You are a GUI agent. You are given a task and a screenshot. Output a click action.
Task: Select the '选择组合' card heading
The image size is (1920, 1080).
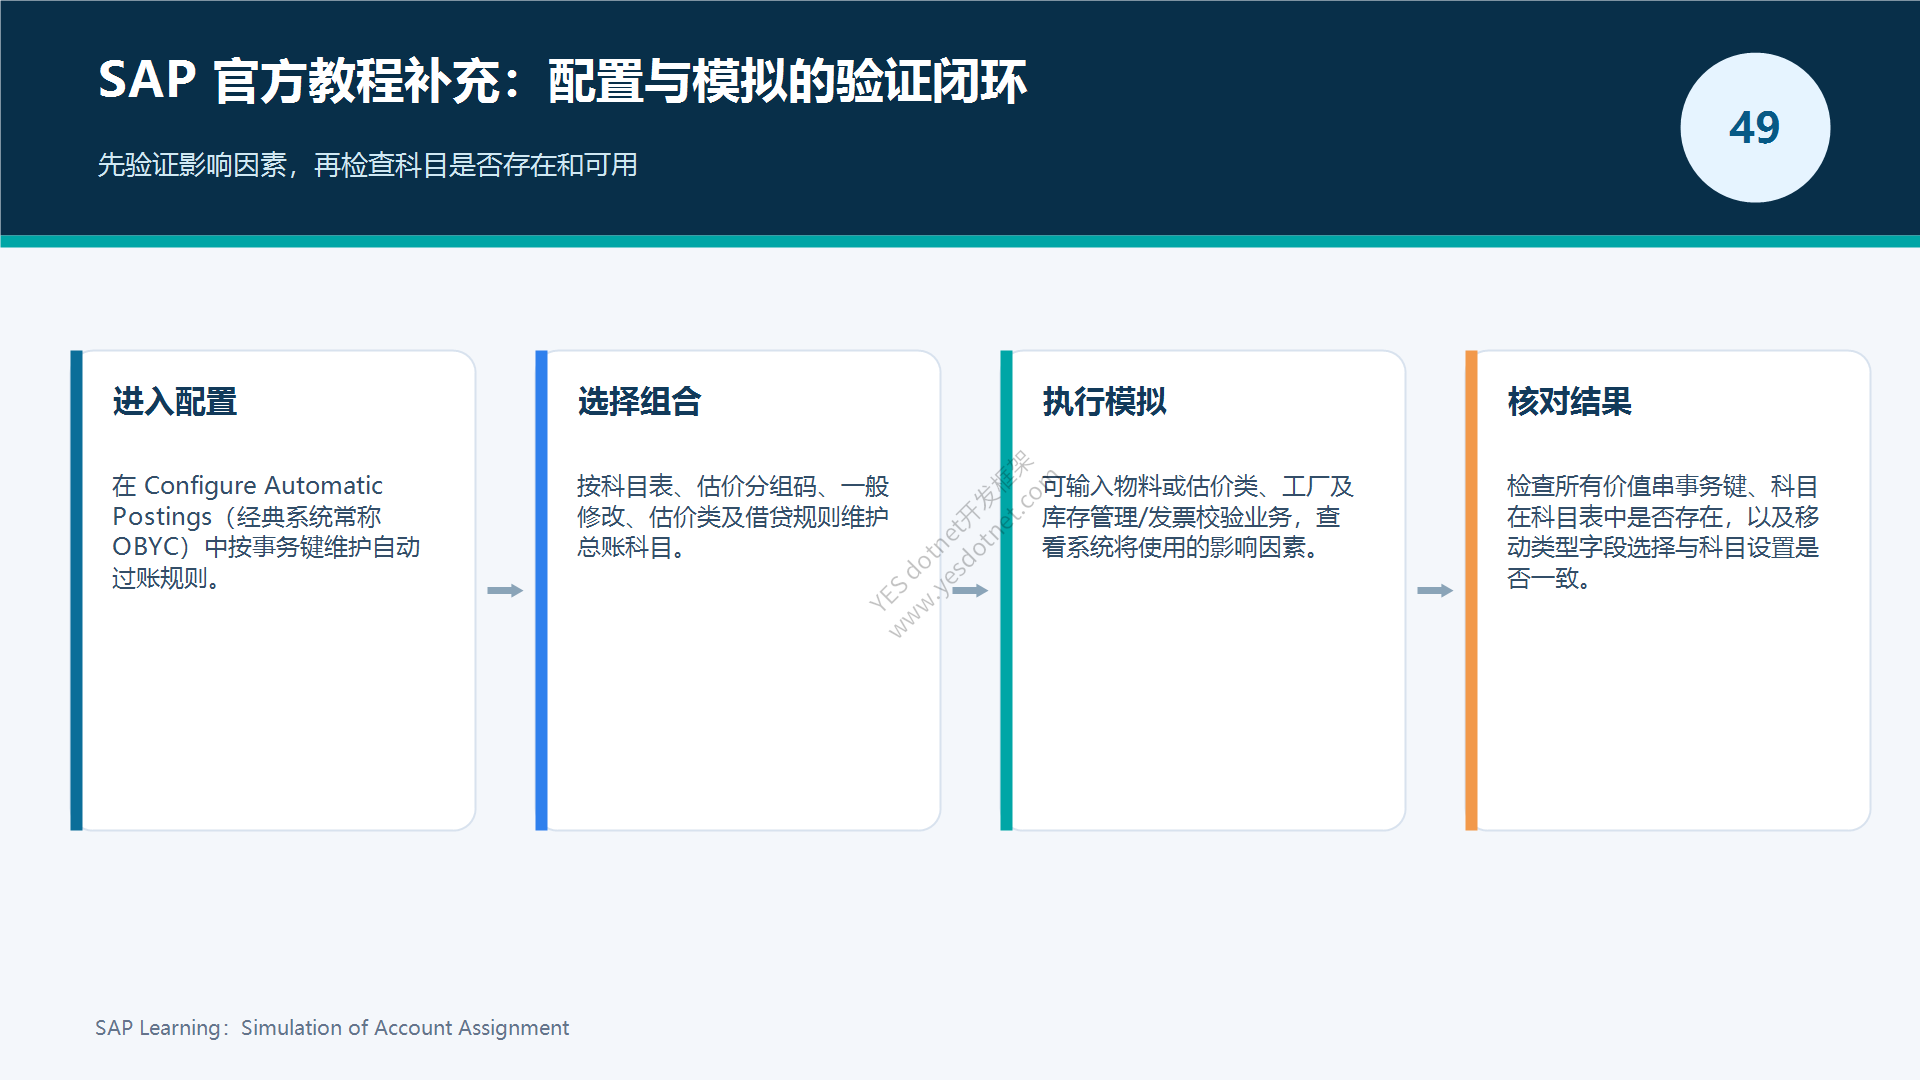coord(640,402)
